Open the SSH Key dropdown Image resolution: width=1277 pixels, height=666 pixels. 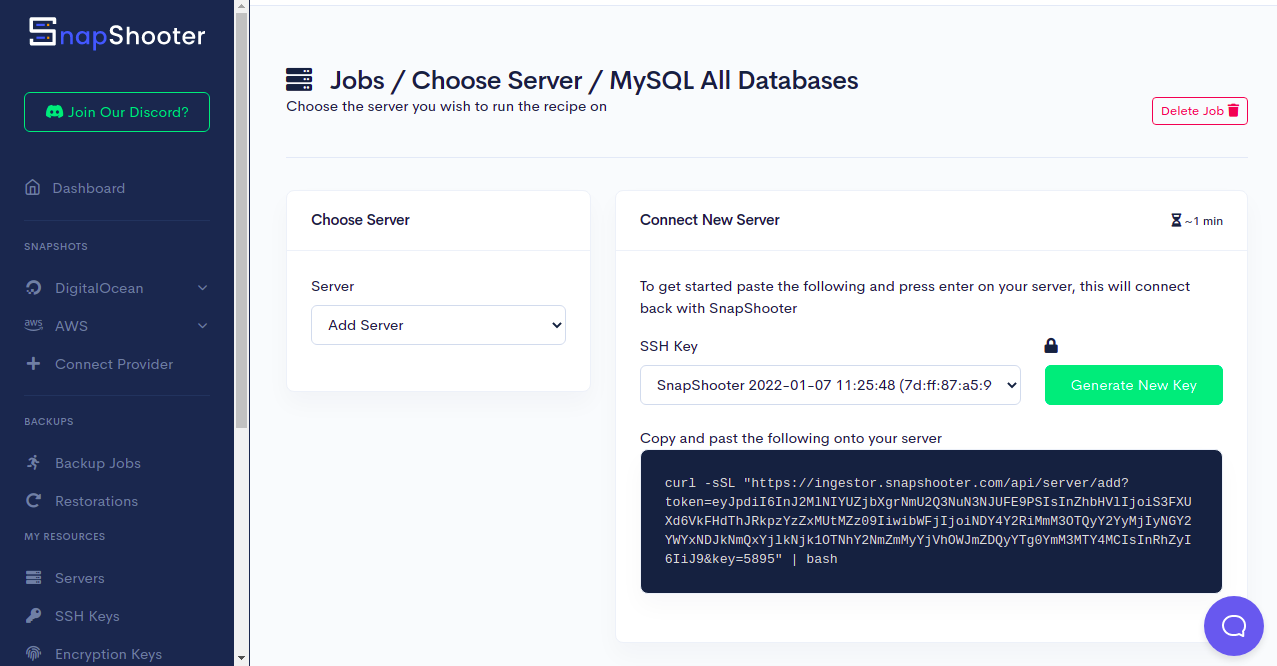coord(830,385)
